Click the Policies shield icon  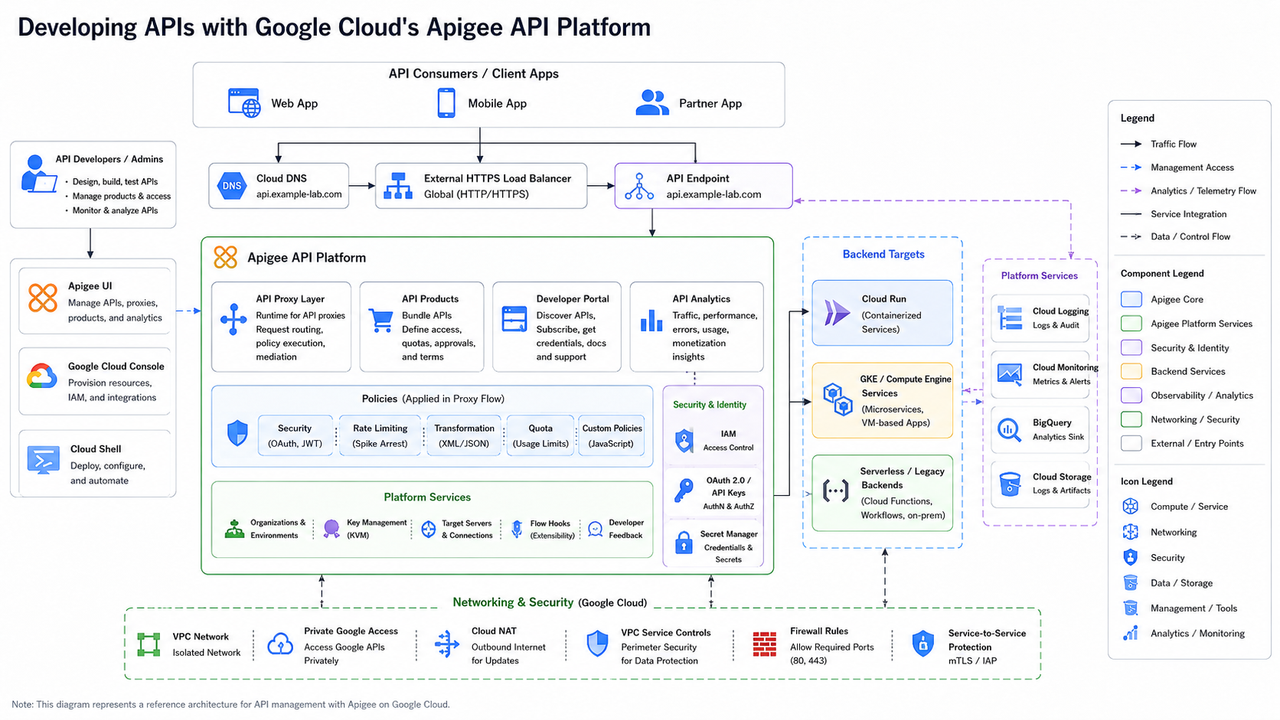tap(237, 434)
